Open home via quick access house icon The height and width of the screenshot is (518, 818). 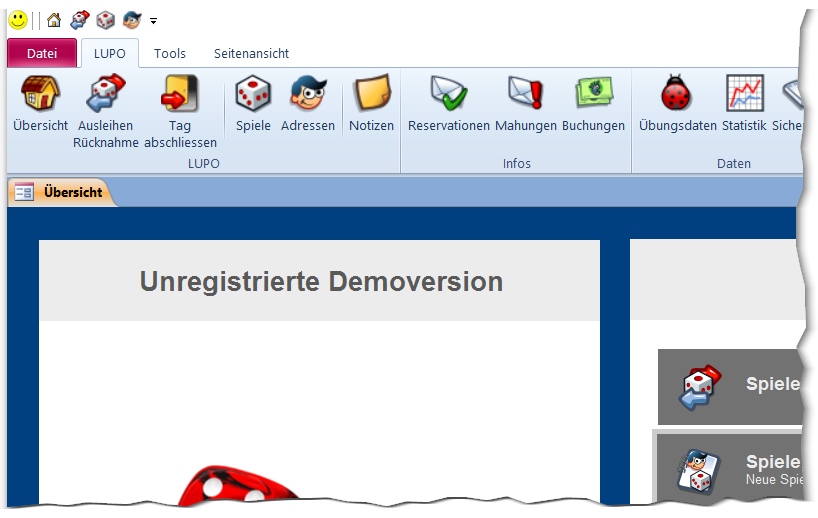click(54, 20)
